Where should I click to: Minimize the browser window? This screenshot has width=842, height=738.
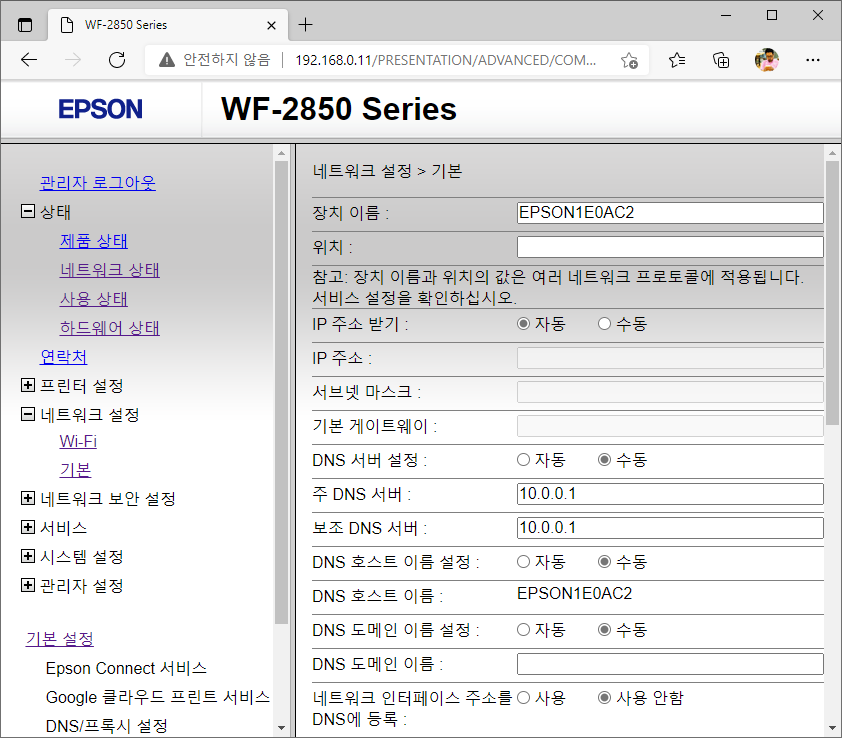click(x=726, y=16)
